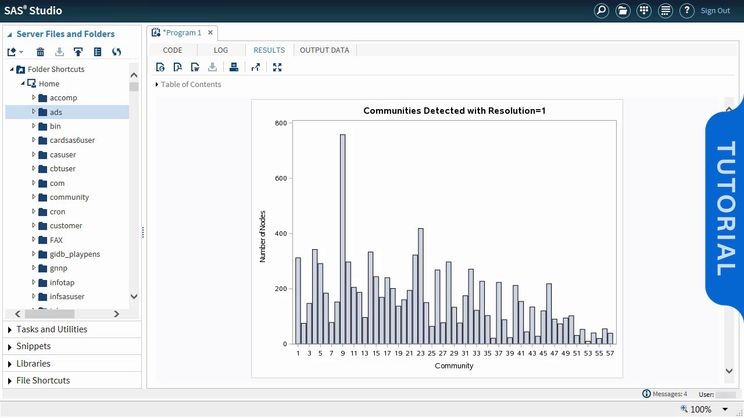Click the zoom magnifier icon in status bar
The width and height of the screenshot is (744, 418).
(x=684, y=409)
